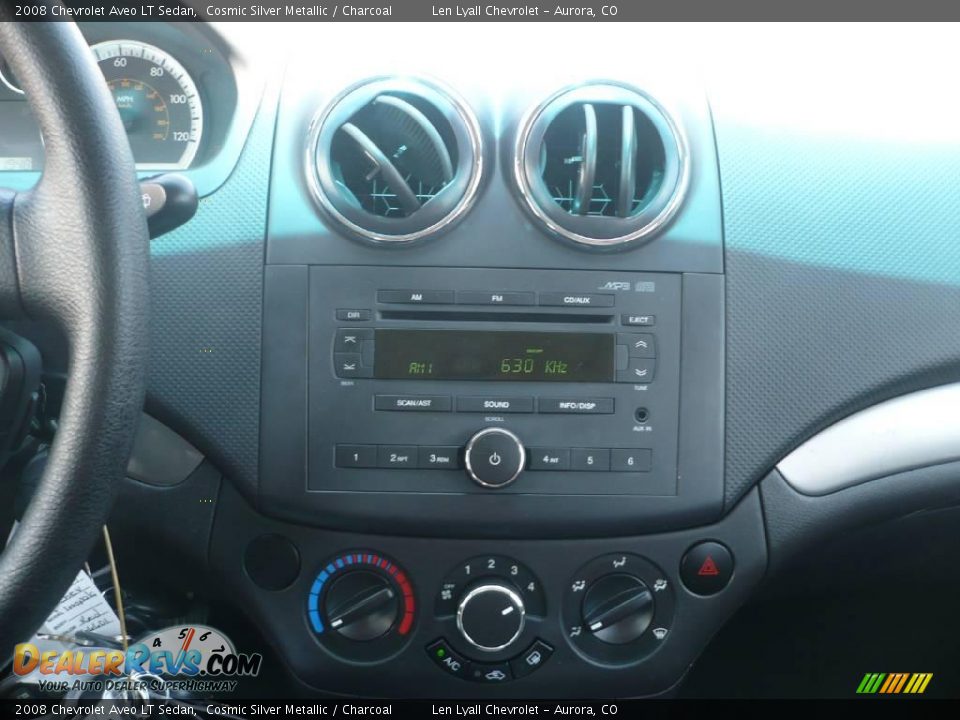
Task: Push the radio power knob
Action: click(495, 458)
